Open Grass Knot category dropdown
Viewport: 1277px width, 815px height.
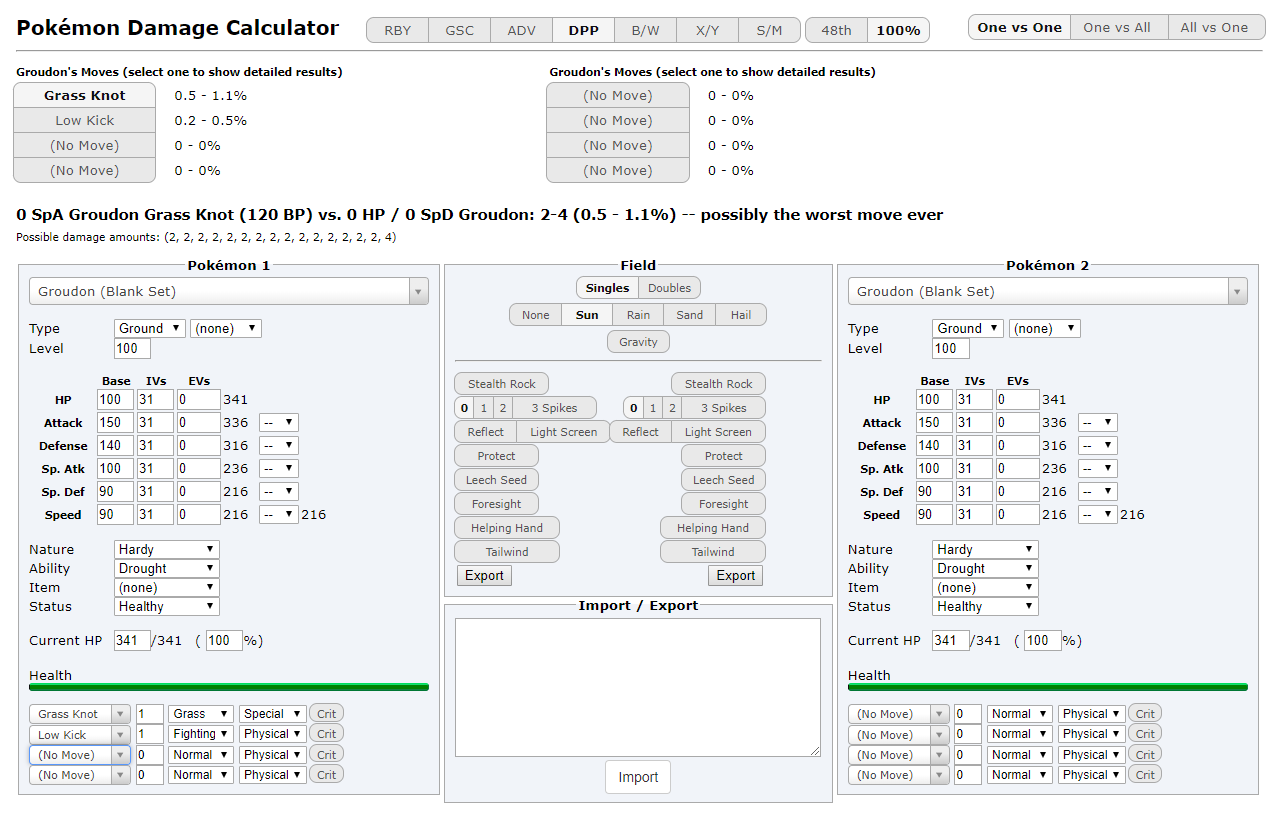[x=272, y=714]
